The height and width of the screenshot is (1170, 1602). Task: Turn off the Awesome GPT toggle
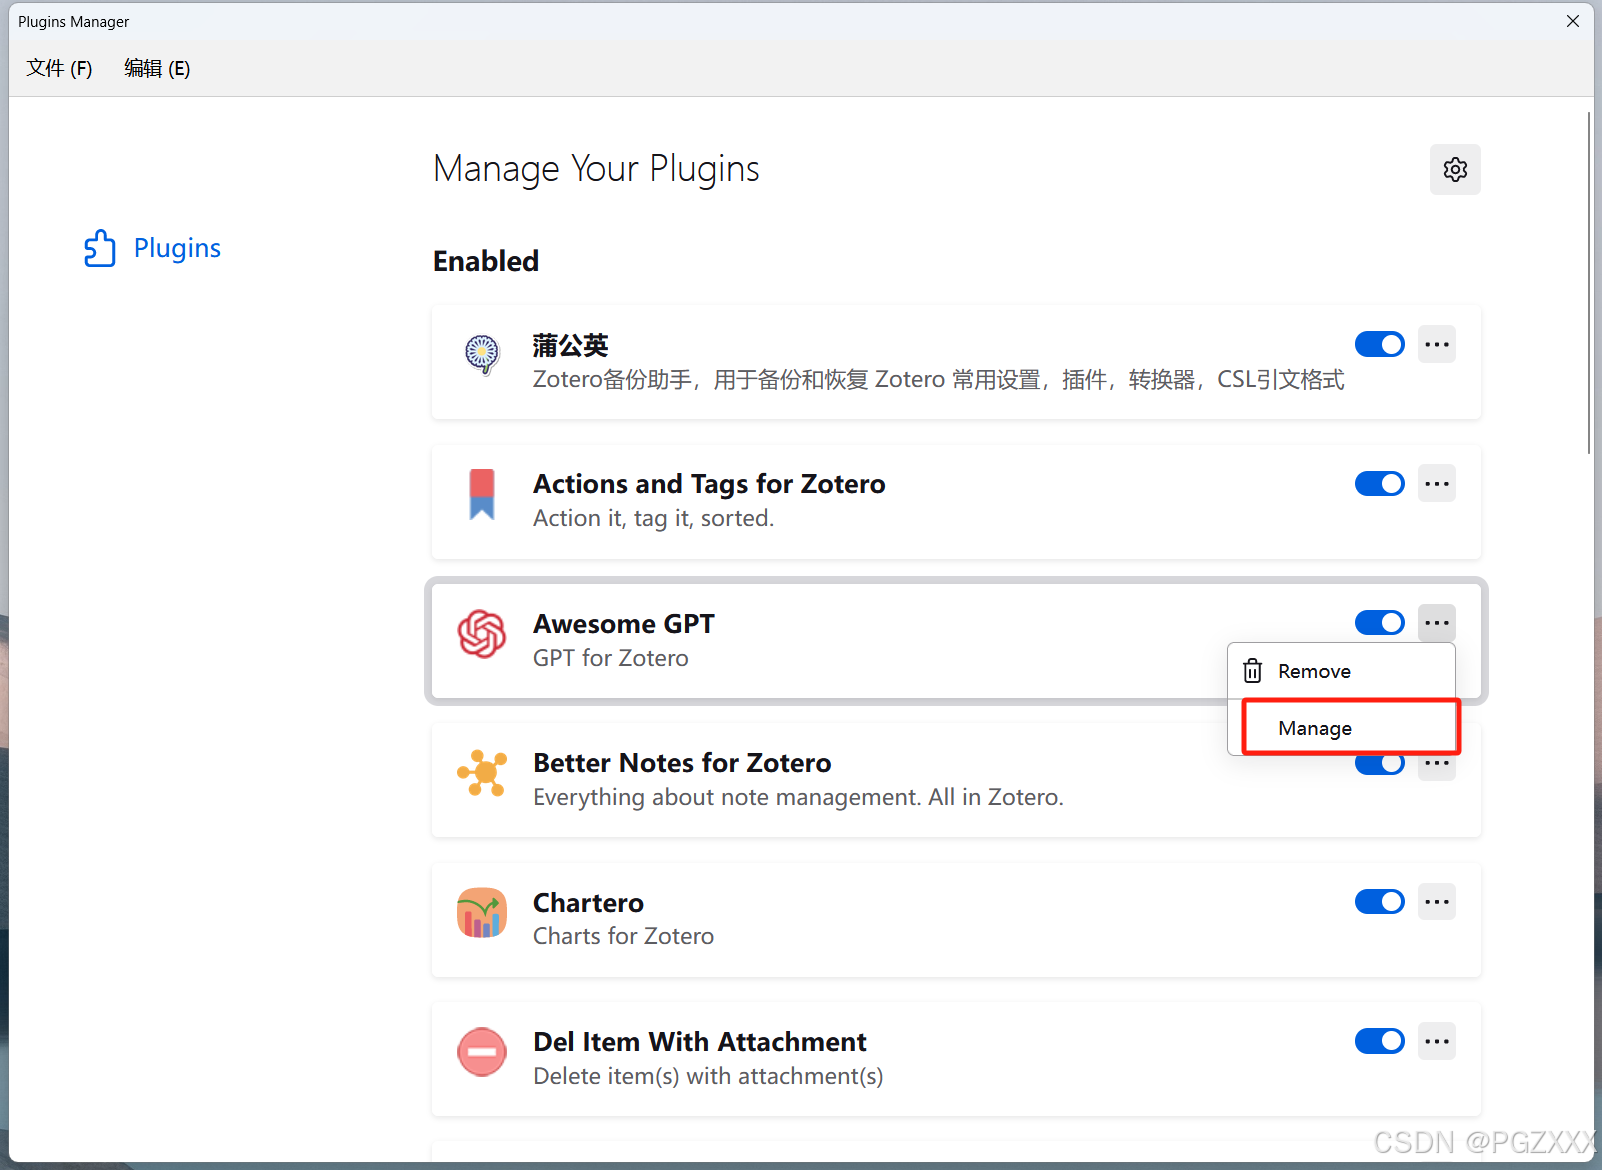pos(1380,623)
